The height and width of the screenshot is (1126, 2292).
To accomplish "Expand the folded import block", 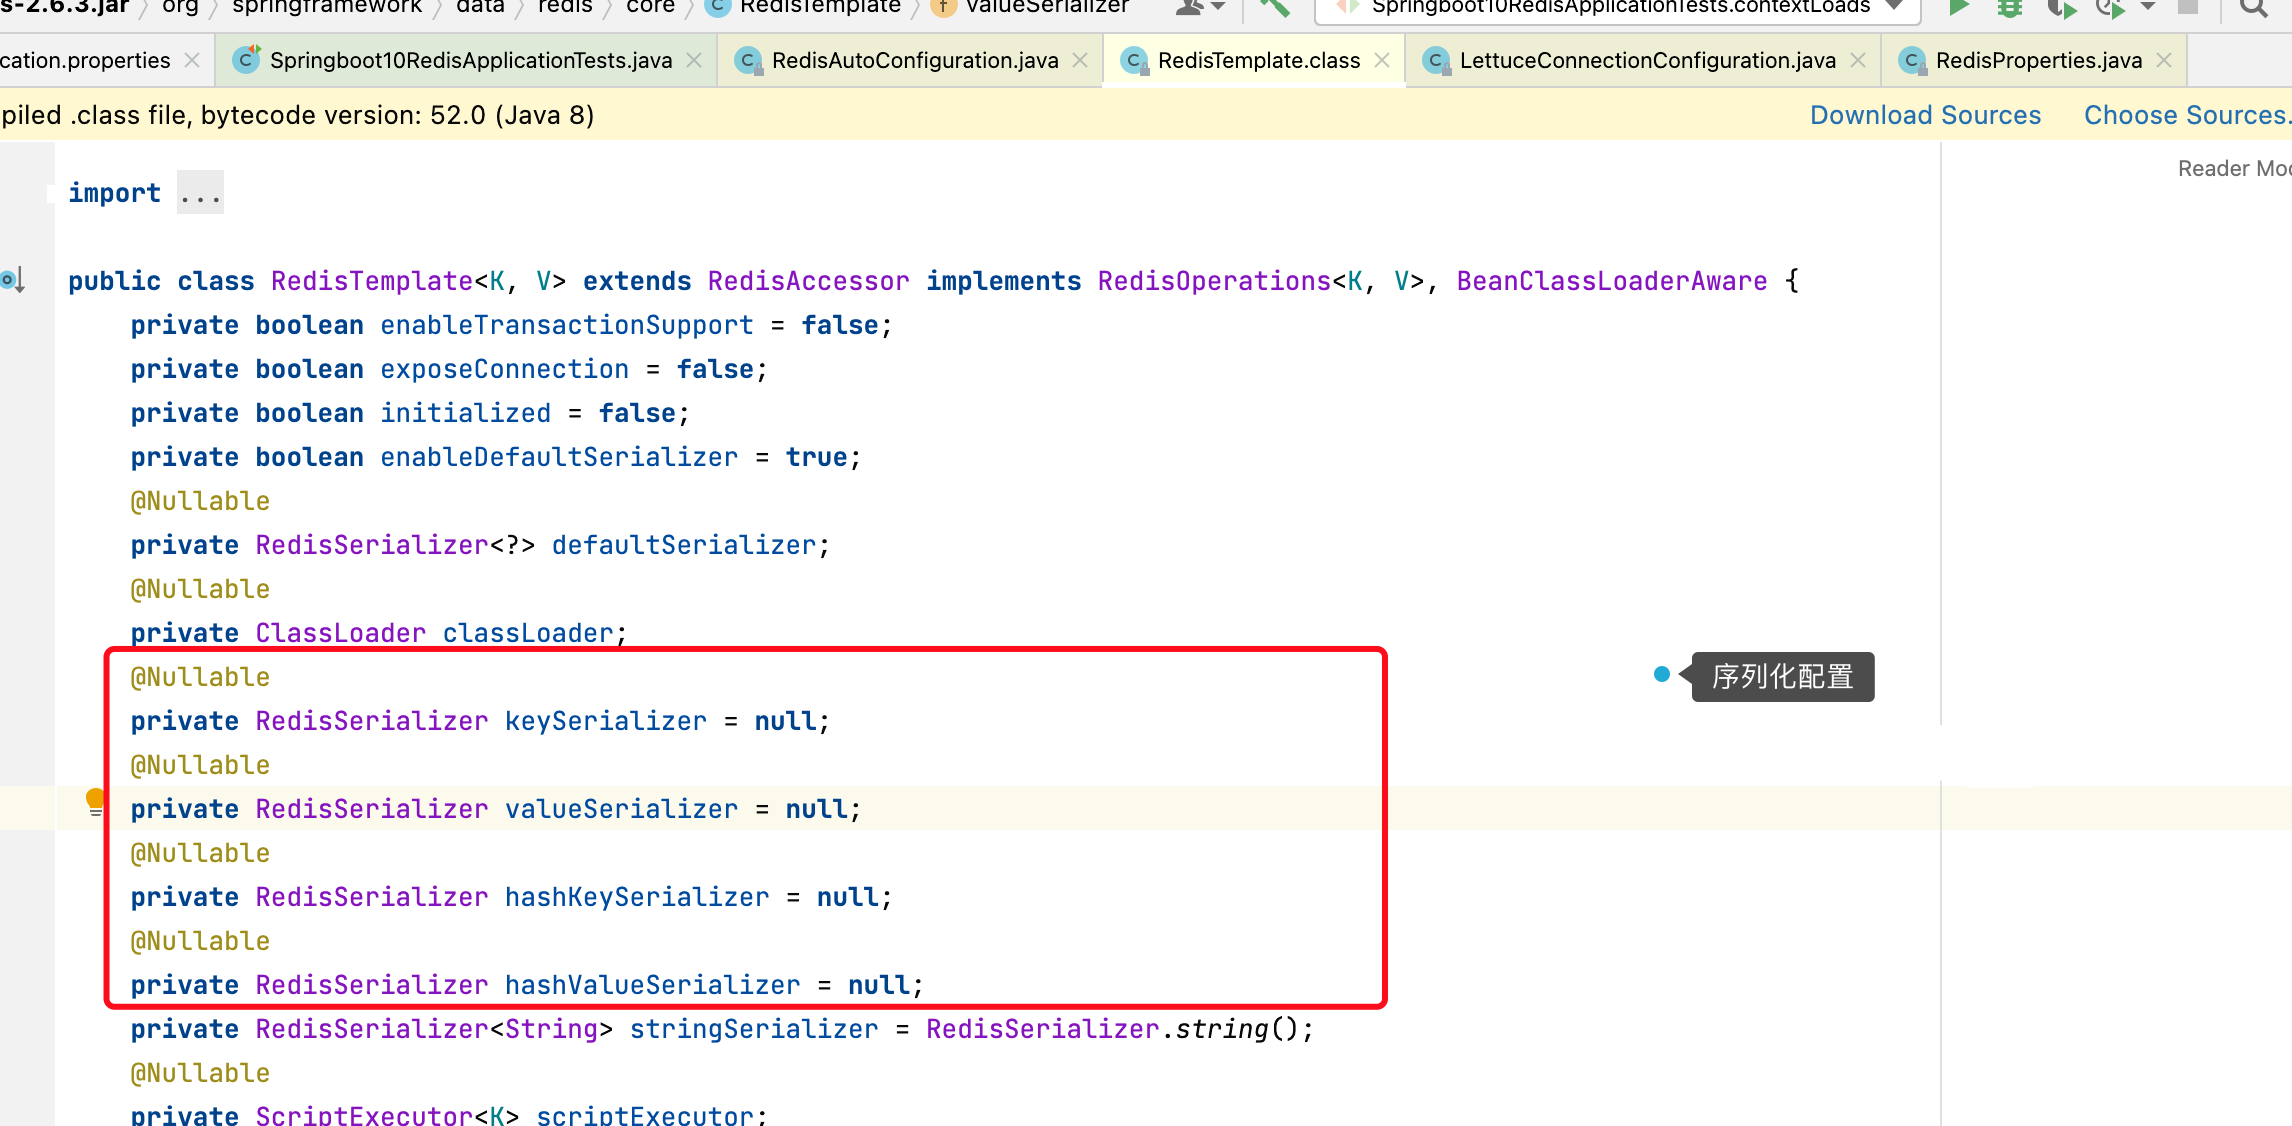I will click(200, 193).
